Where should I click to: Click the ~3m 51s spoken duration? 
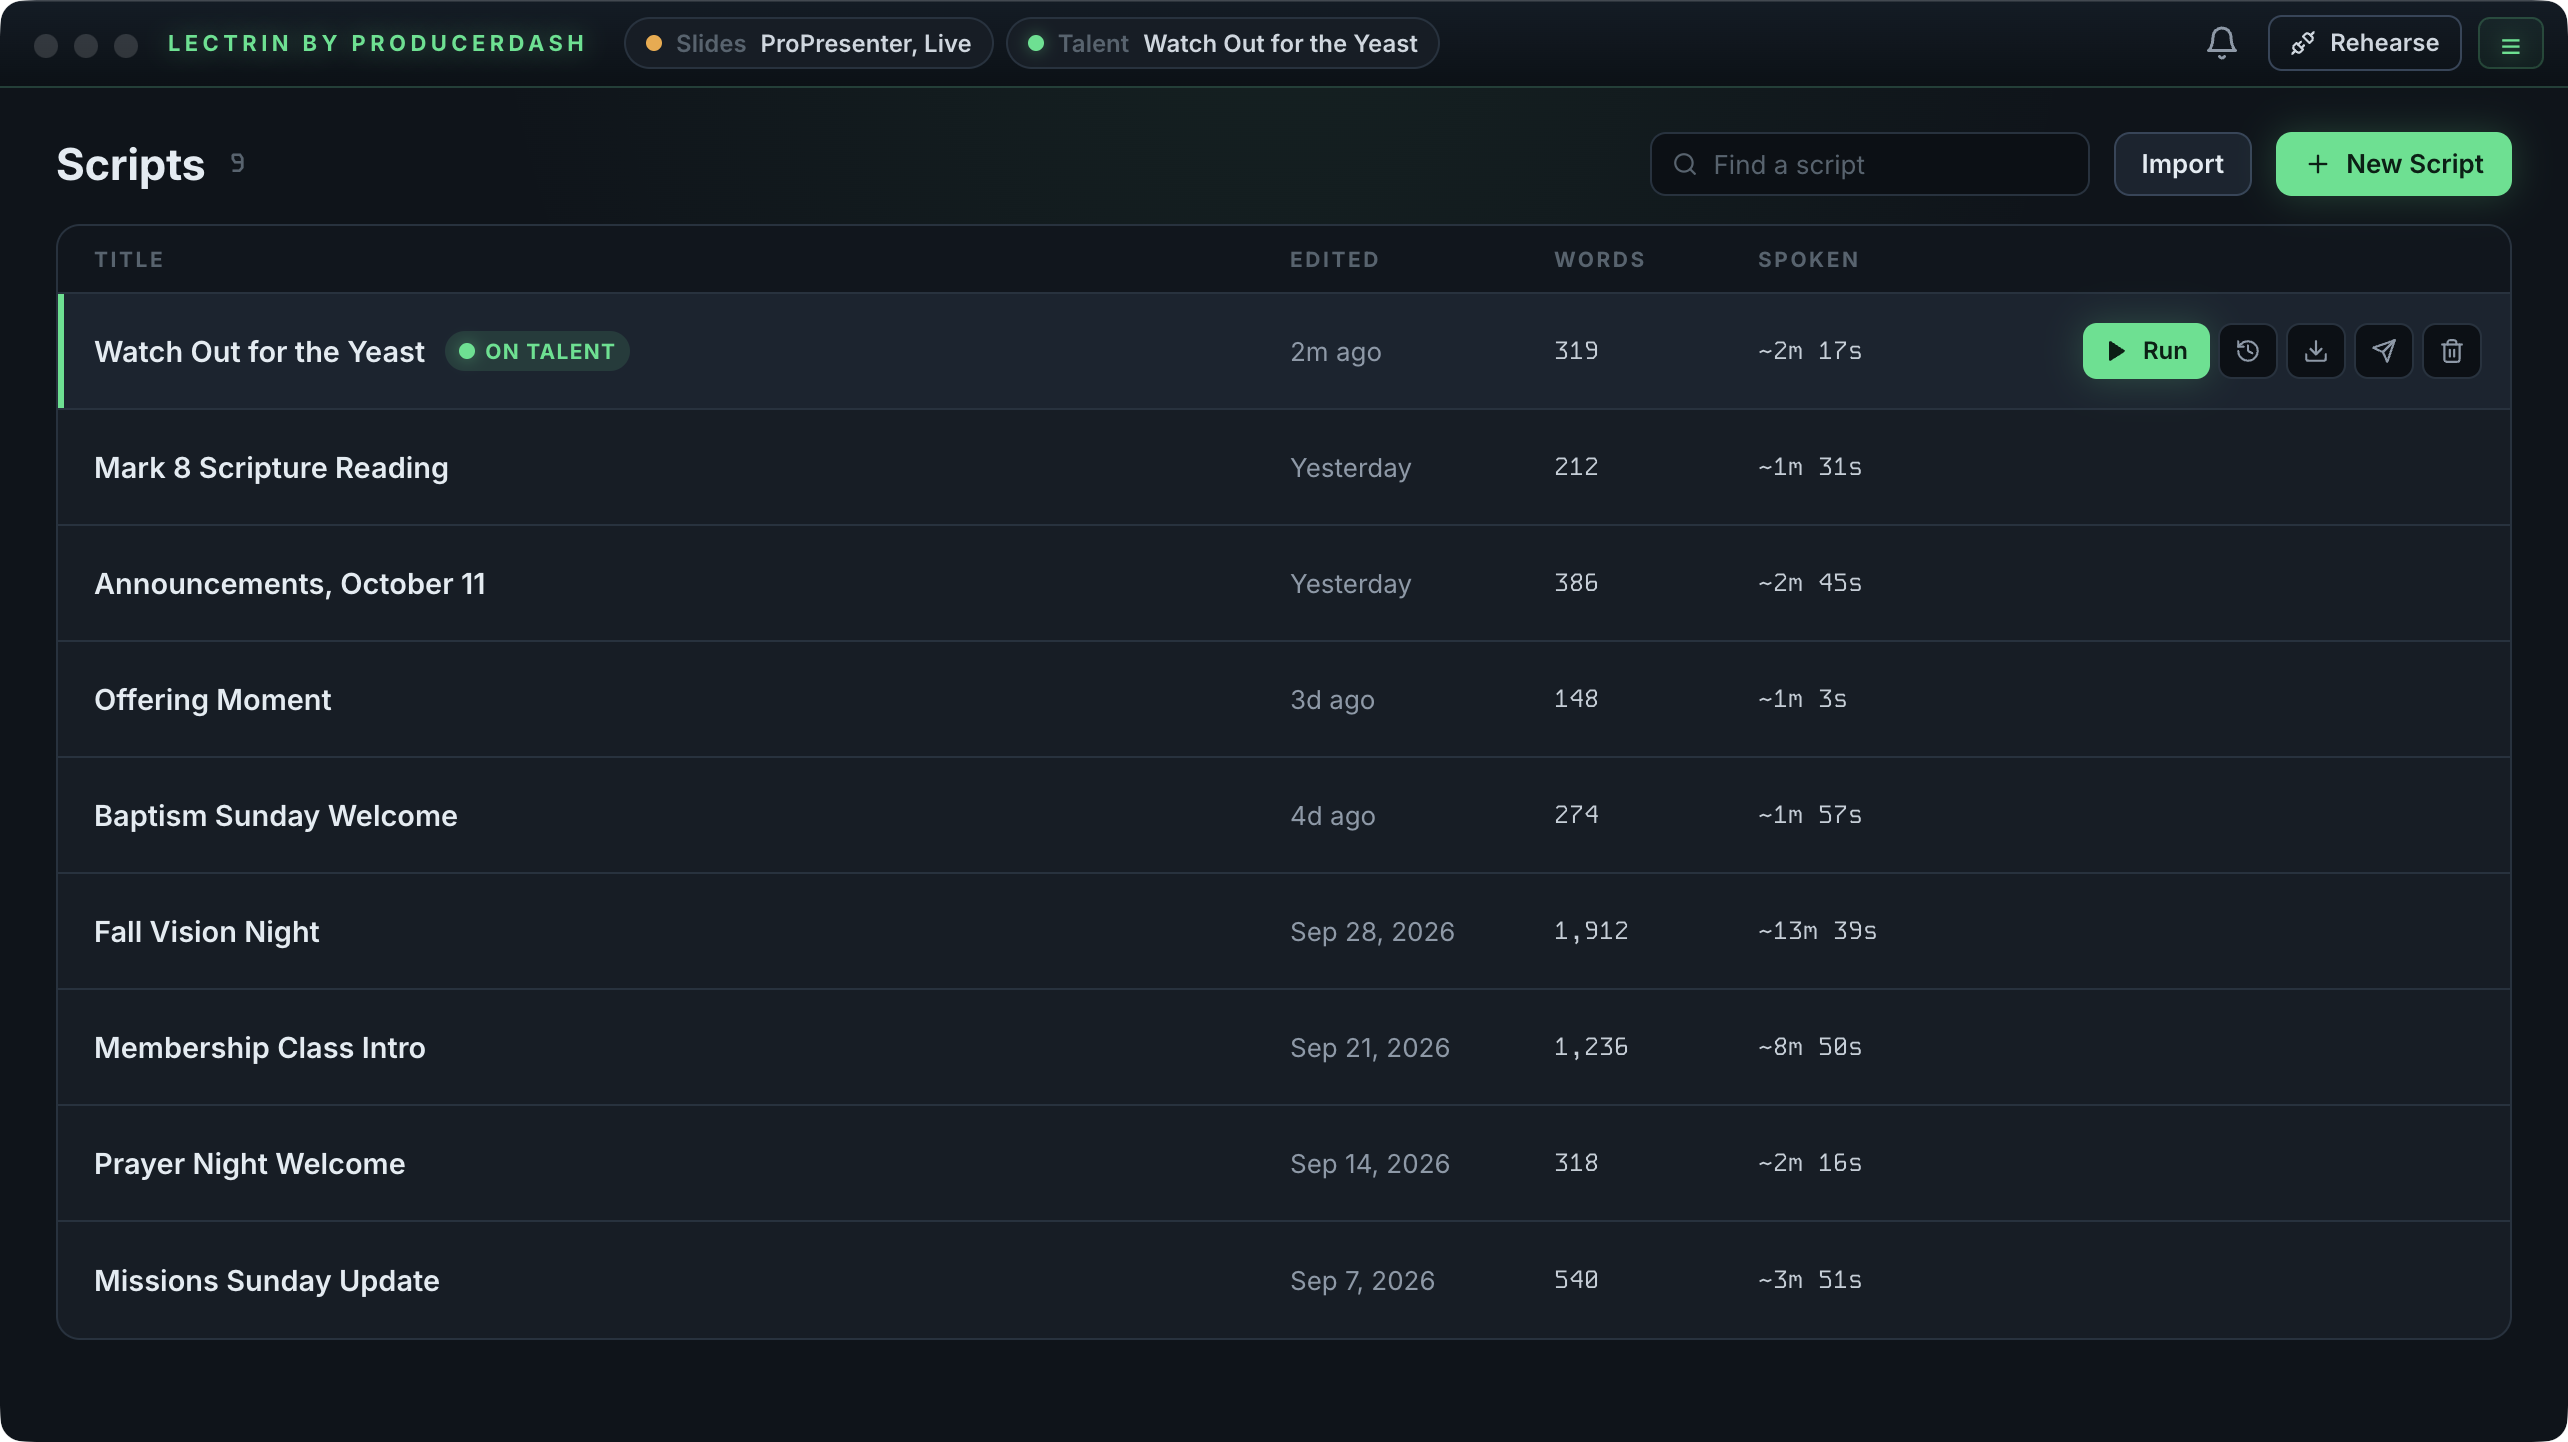click(1810, 1280)
